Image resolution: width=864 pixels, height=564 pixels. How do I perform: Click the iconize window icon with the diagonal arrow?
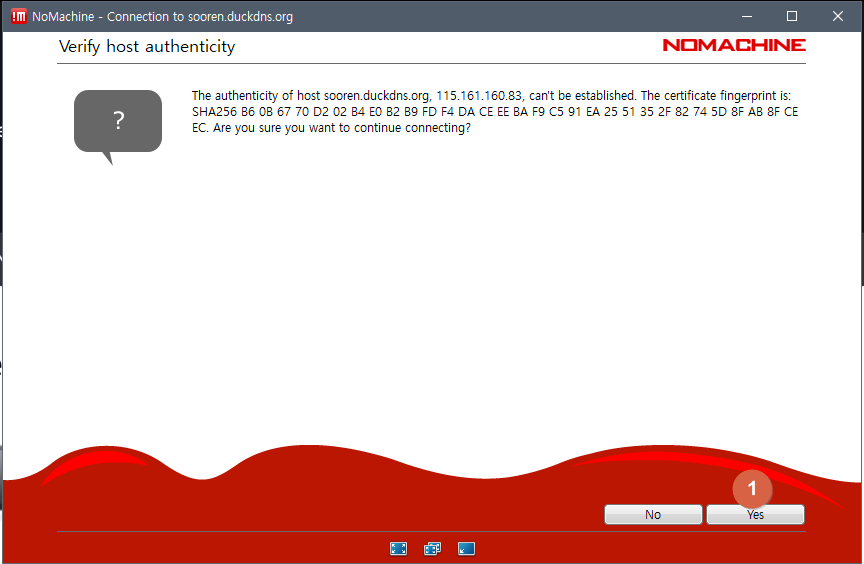[x=466, y=549]
